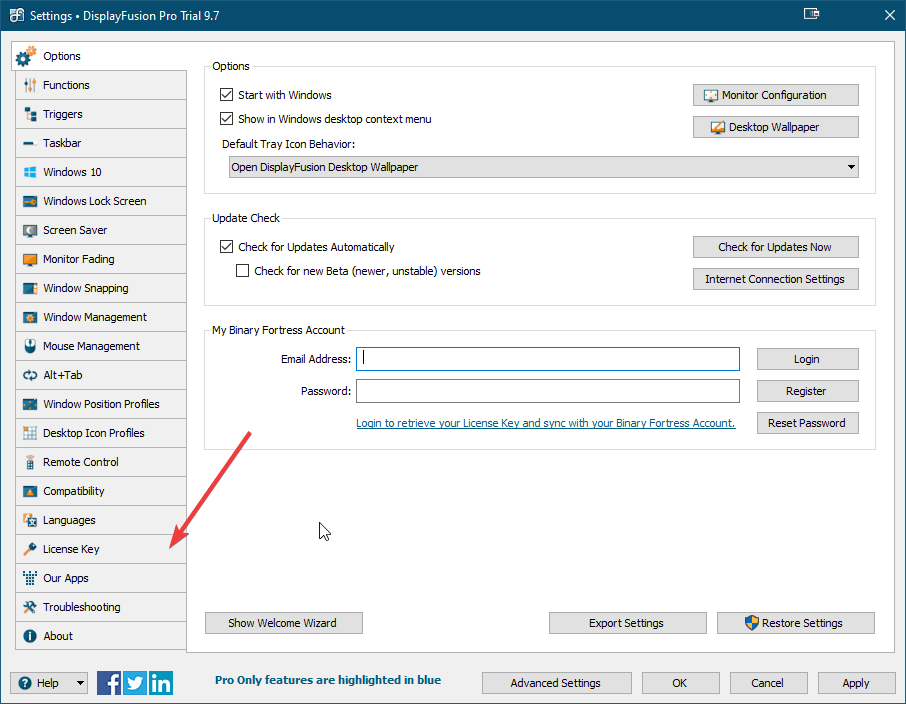
Task: Click the Options gear icon in sidebar
Action: click(26, 56)
